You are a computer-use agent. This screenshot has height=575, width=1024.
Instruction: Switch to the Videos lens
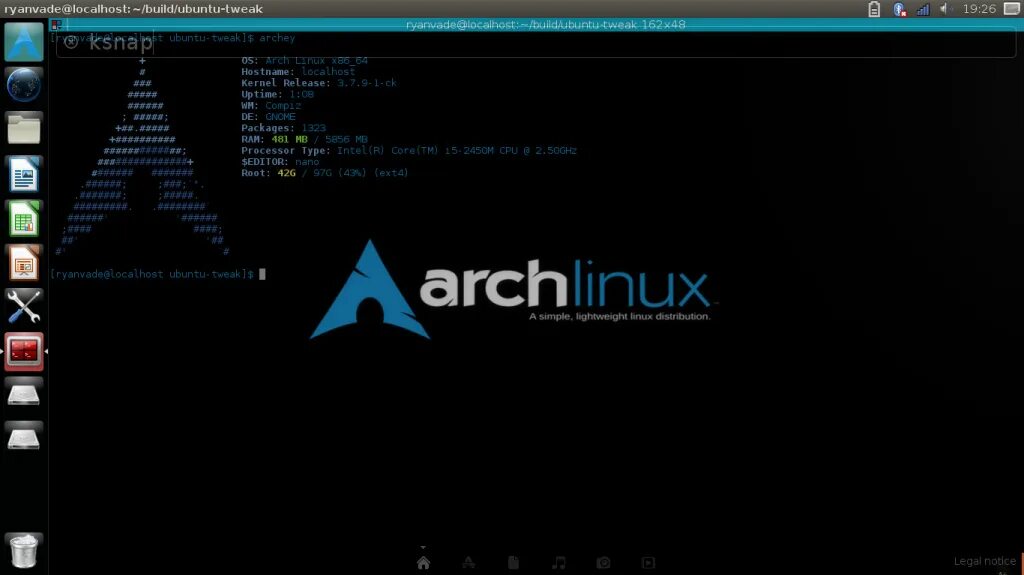point(648,563)
